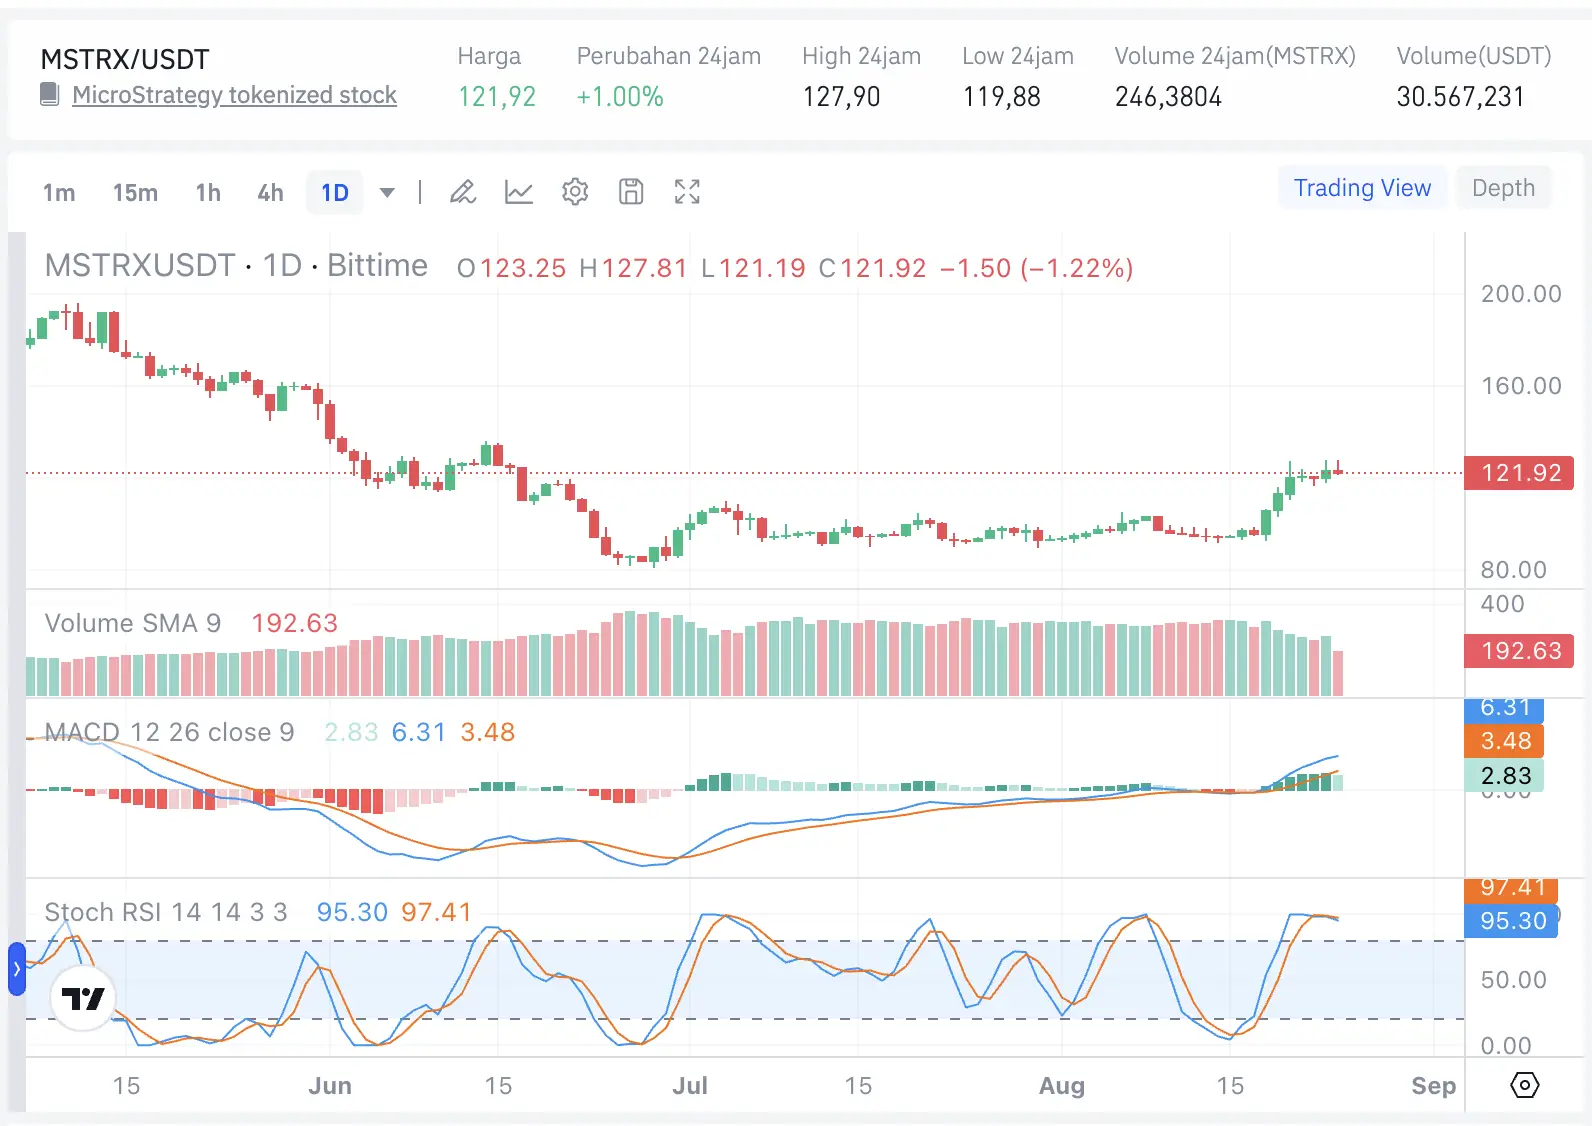Click the Jul label on time axis

pos(690,1086)
